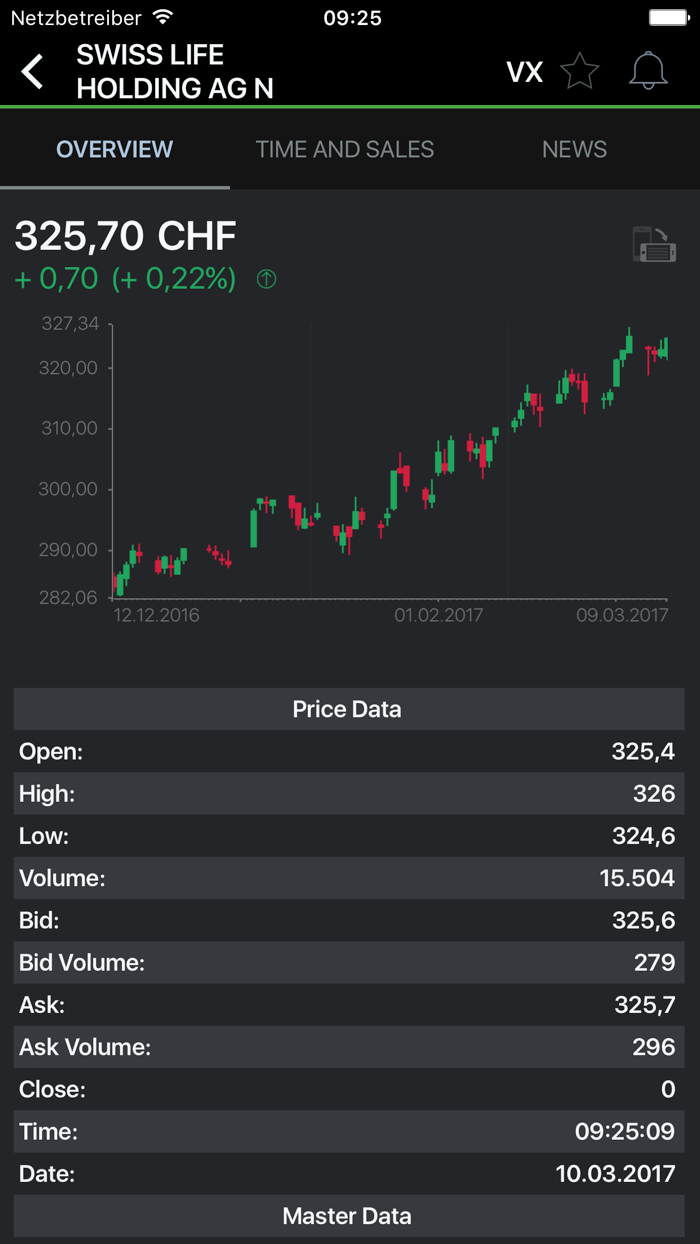Switch to the Time and Sales tab
Viewport: 700px width, 1244px height.
[x=345, y=148]
